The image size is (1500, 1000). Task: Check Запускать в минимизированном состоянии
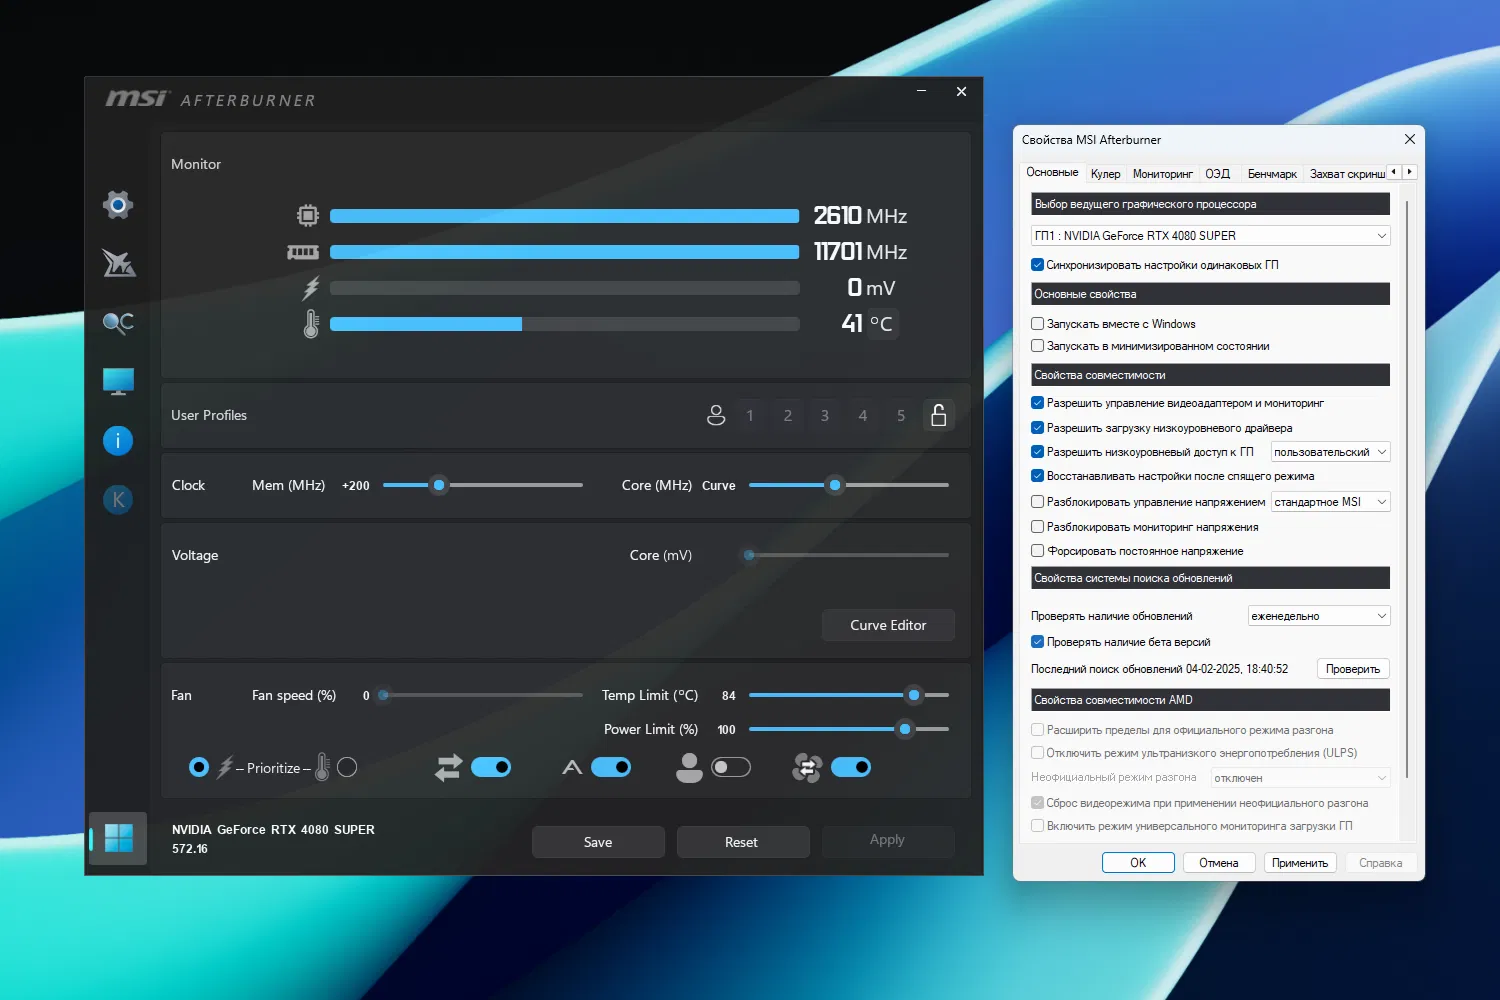point(1037,346)
